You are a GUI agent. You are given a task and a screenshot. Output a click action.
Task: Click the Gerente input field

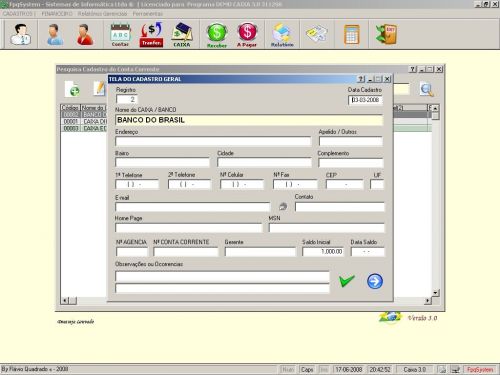(260, 252)
